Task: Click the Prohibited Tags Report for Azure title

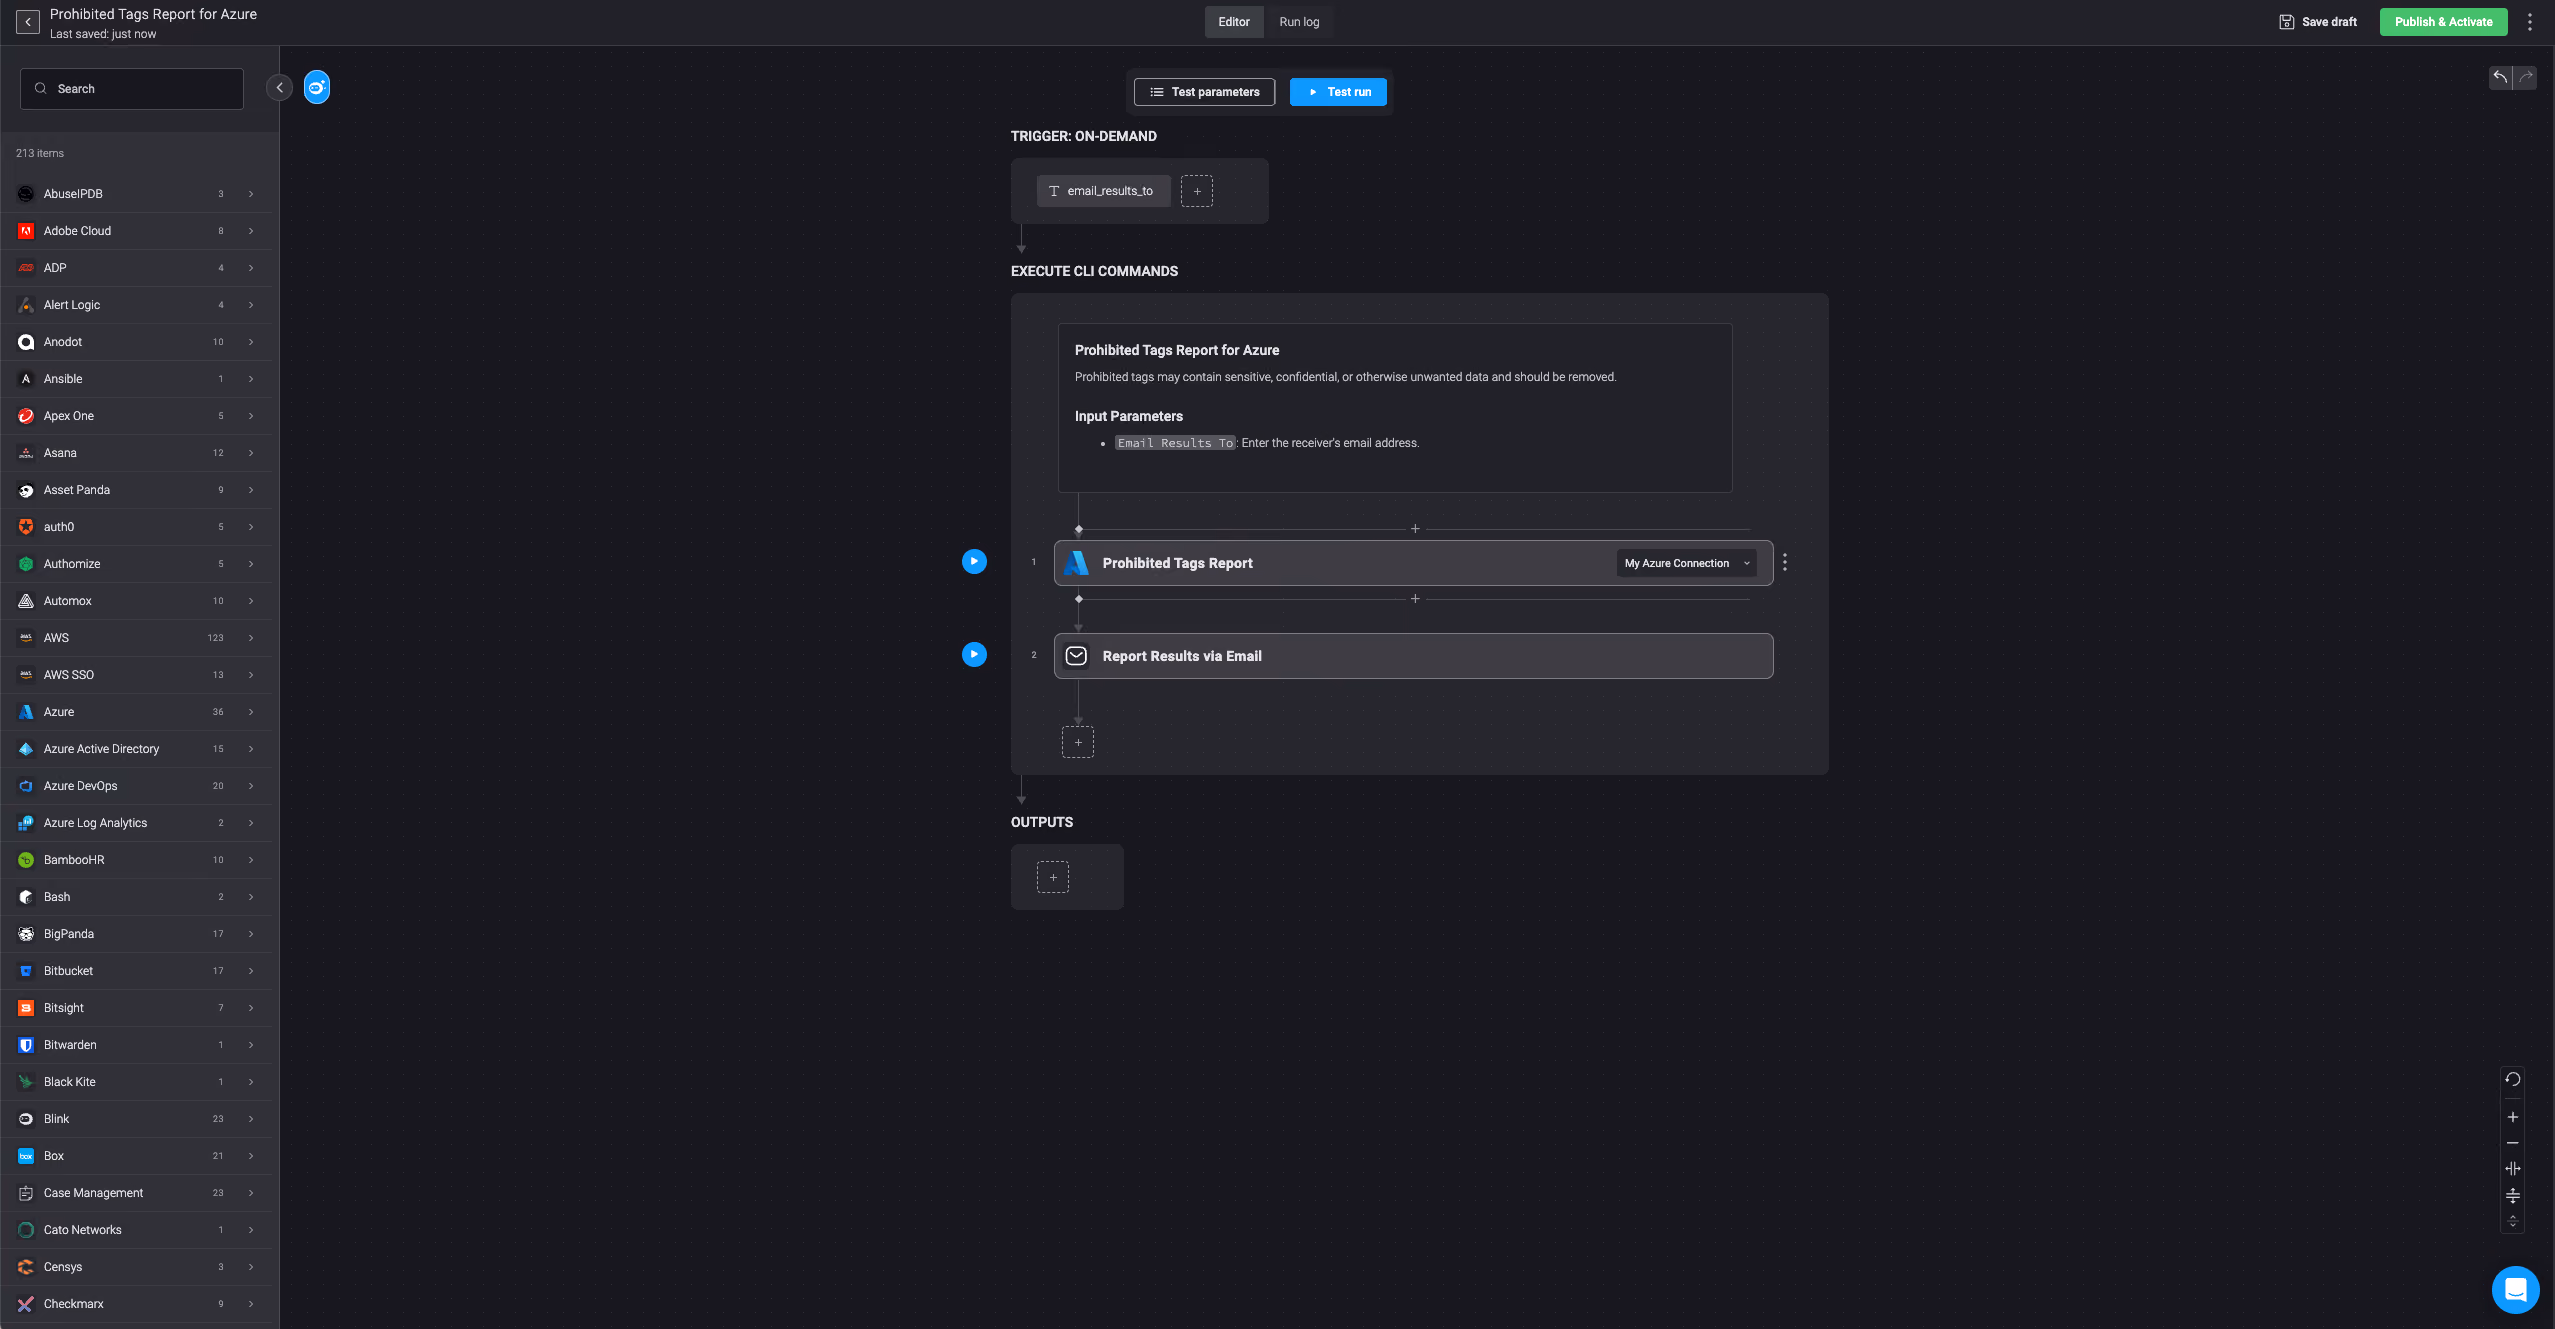Action: [153, 14]
